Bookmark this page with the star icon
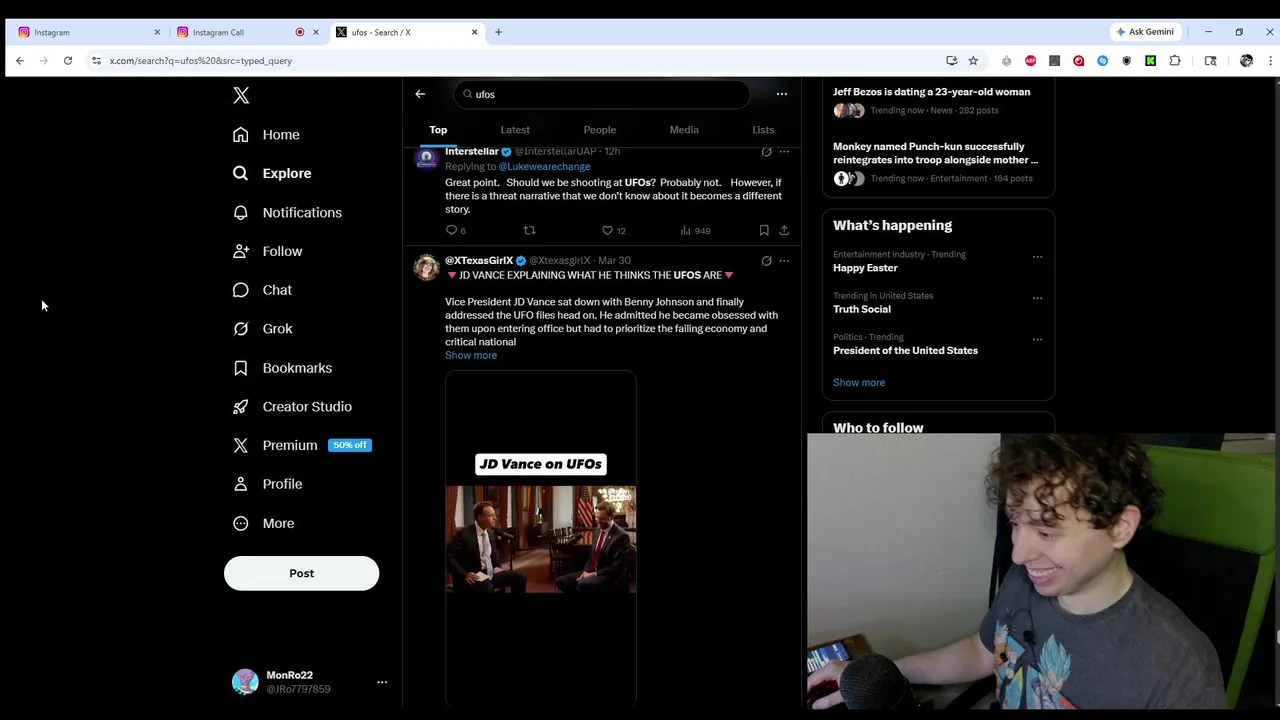This screenshot has width=1280, height=720. click(973, 61)
